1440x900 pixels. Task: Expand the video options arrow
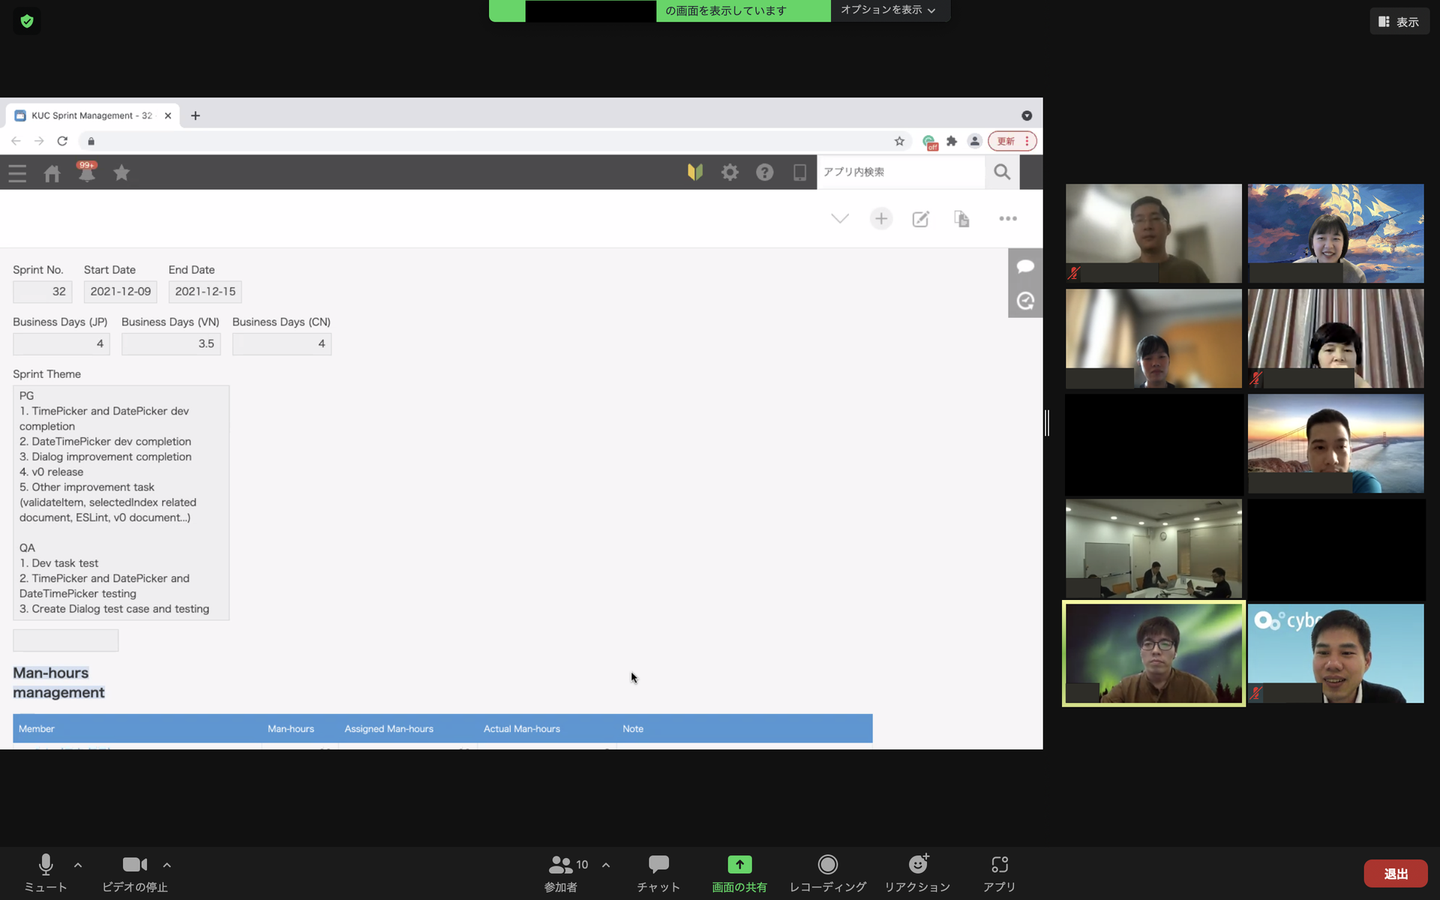pos(167,865)
